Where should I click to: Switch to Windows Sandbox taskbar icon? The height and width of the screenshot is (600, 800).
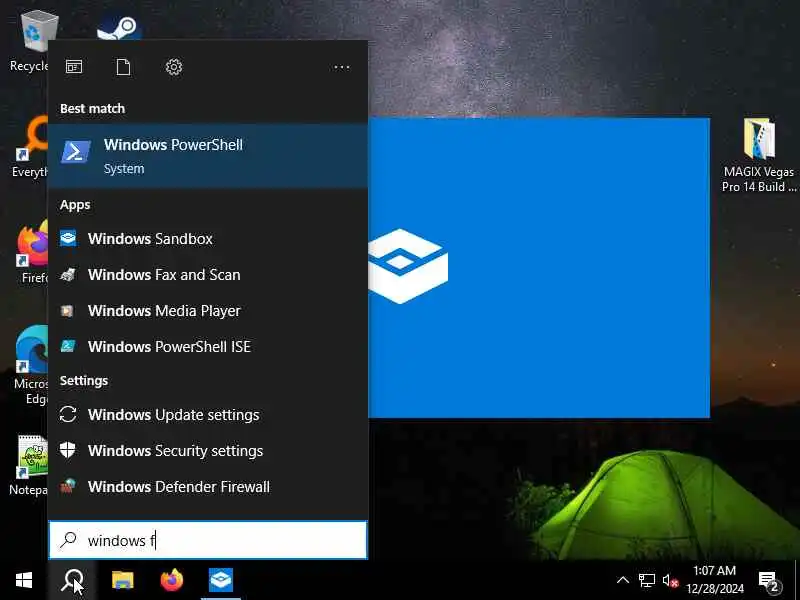[221, 581]
